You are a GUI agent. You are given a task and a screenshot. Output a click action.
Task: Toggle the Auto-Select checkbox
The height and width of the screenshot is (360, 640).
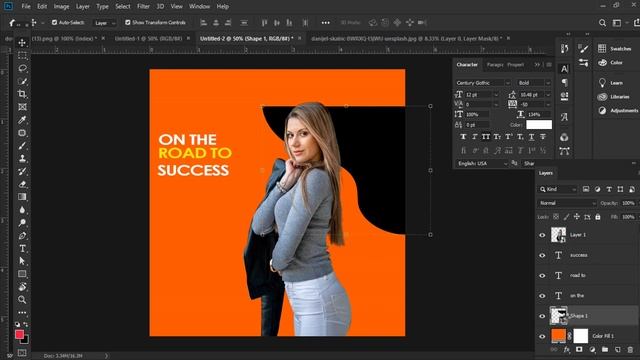(54, 22)
